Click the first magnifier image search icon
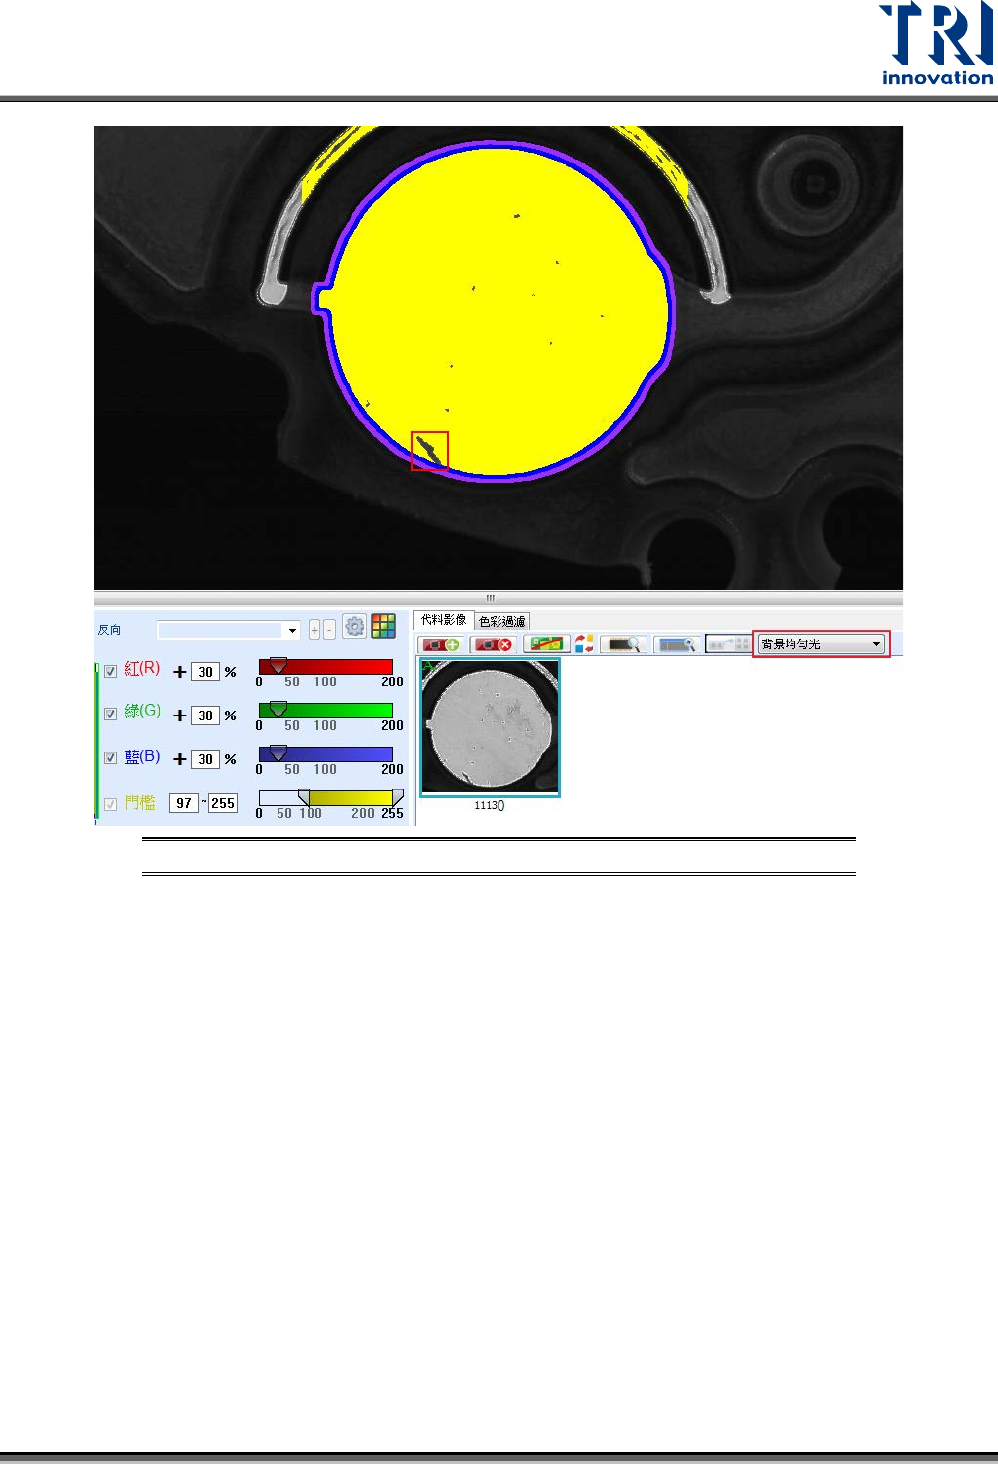 tap(624, 644)
